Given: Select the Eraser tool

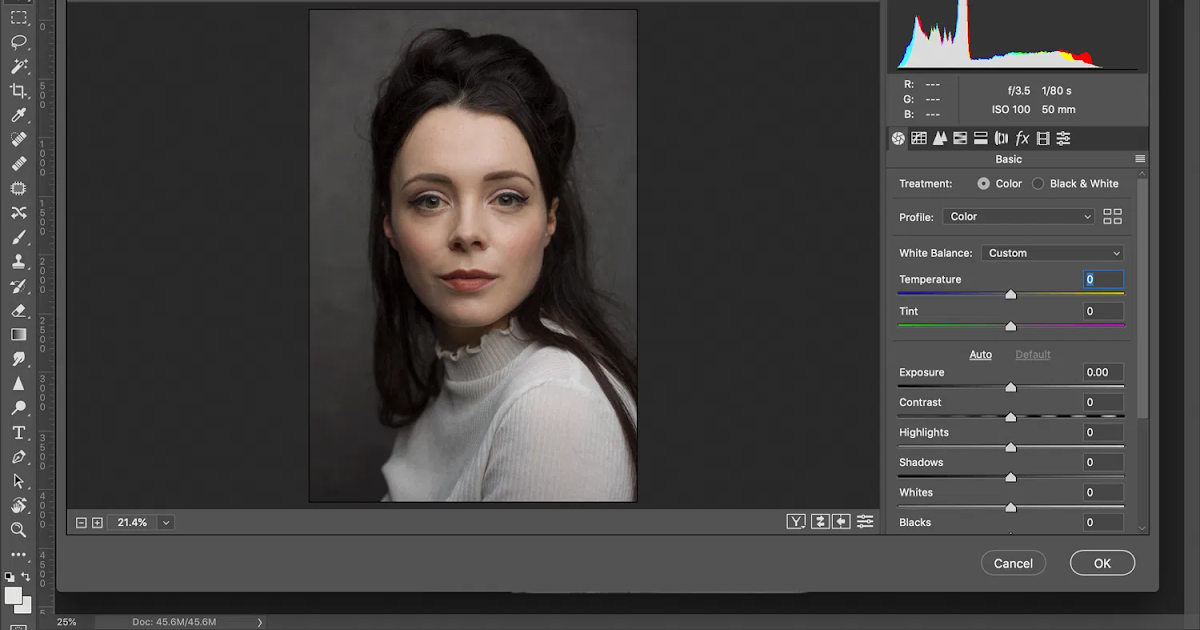Looking at the screenshot, I should (x=18, y=310).
